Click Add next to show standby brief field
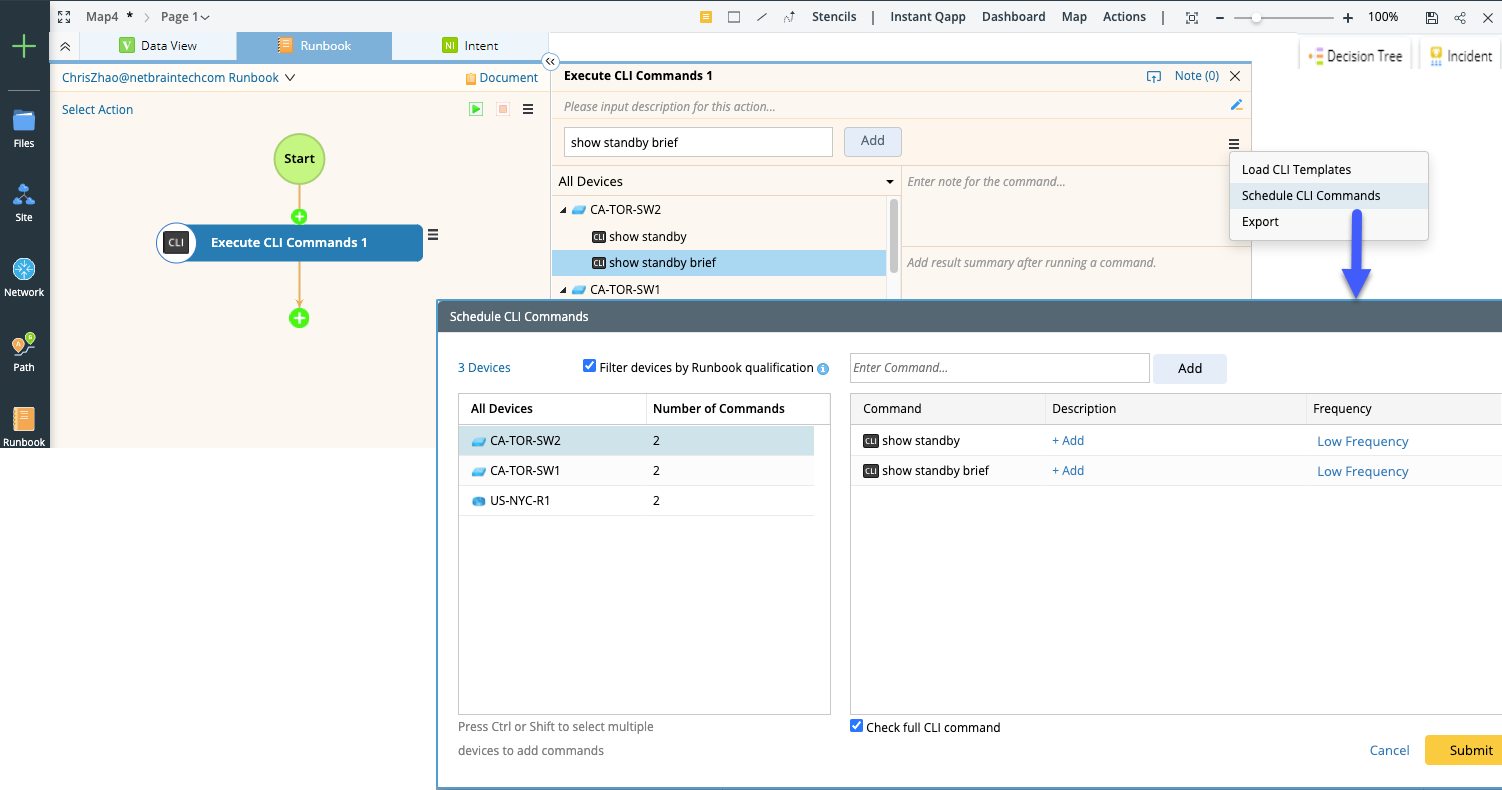 [873, 142]
